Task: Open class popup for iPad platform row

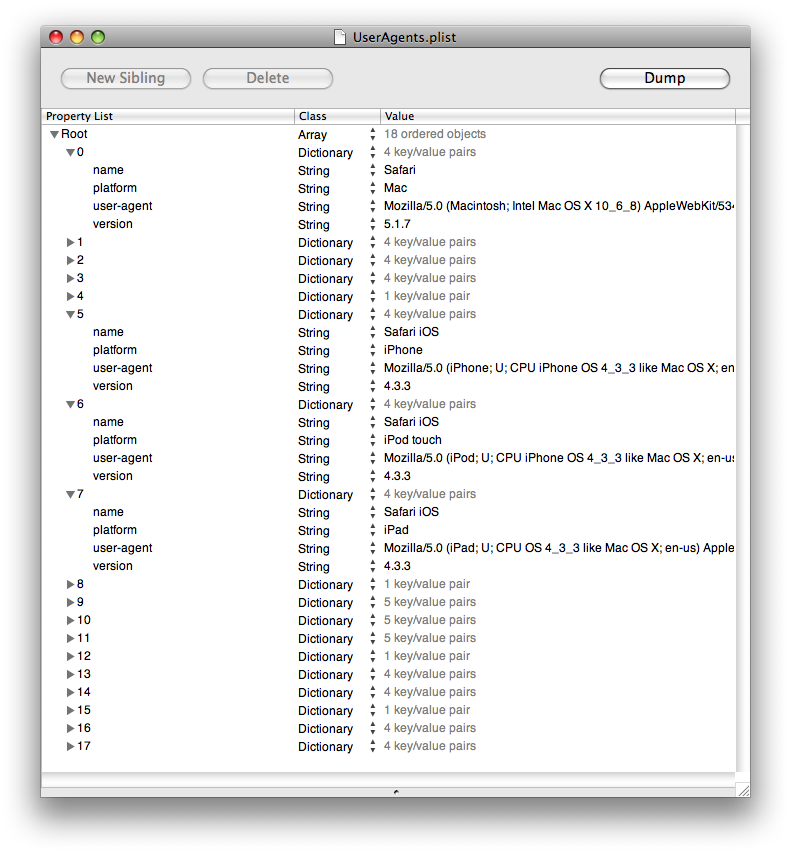Action: [x=372, y=530]
